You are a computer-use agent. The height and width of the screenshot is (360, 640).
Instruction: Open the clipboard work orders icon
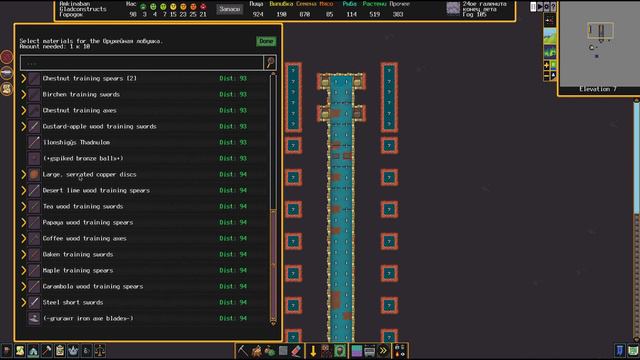click(x=60, y=351)
